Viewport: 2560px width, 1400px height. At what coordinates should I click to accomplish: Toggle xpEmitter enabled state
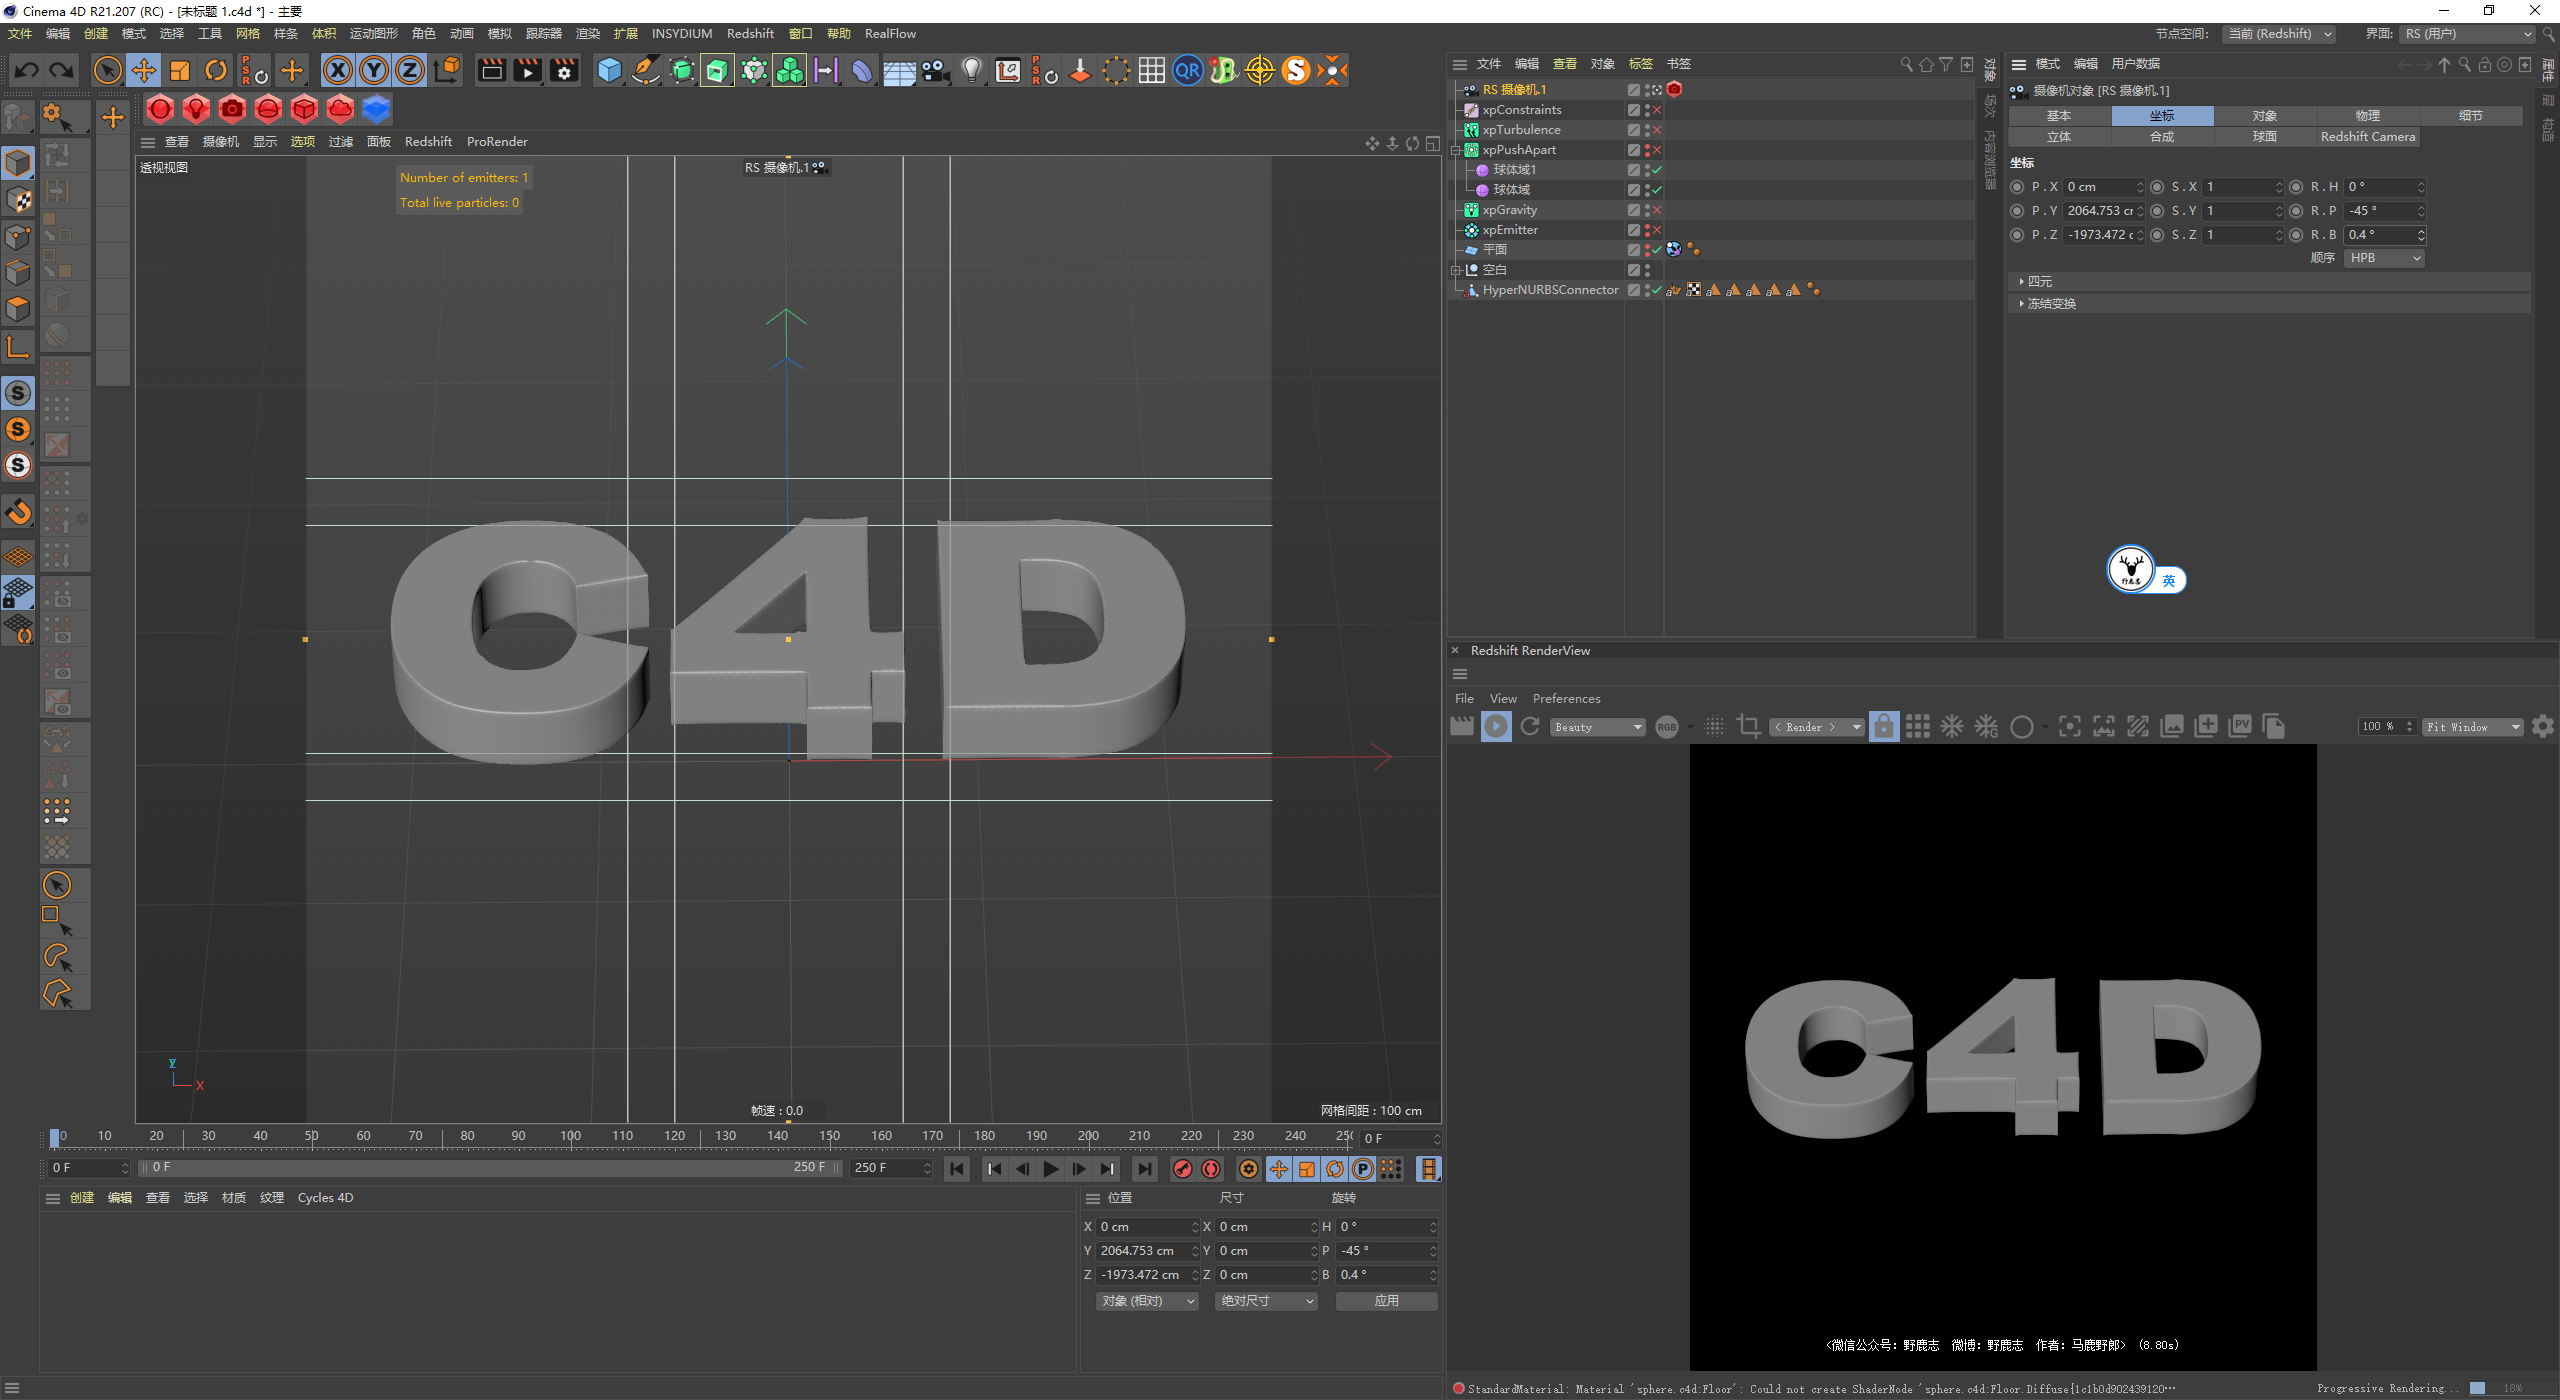pos(1657,230)
